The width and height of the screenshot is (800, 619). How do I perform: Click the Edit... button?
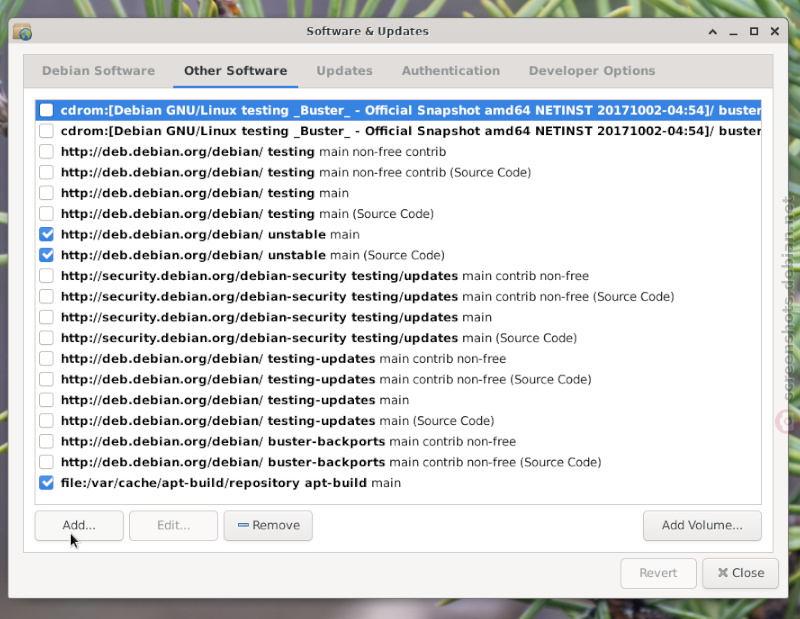pos(173,525)
